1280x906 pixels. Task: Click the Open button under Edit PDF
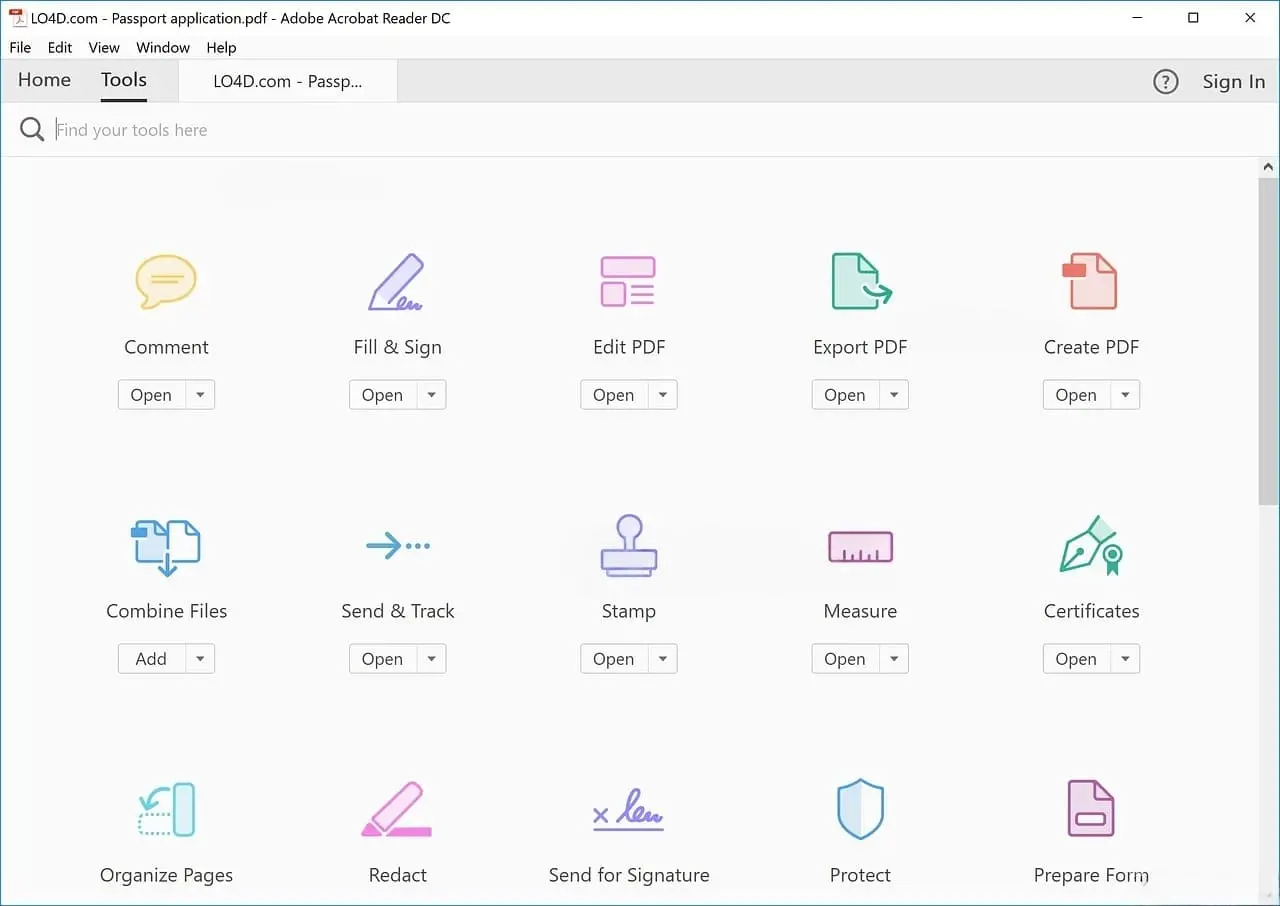click(x=614, y=395)
